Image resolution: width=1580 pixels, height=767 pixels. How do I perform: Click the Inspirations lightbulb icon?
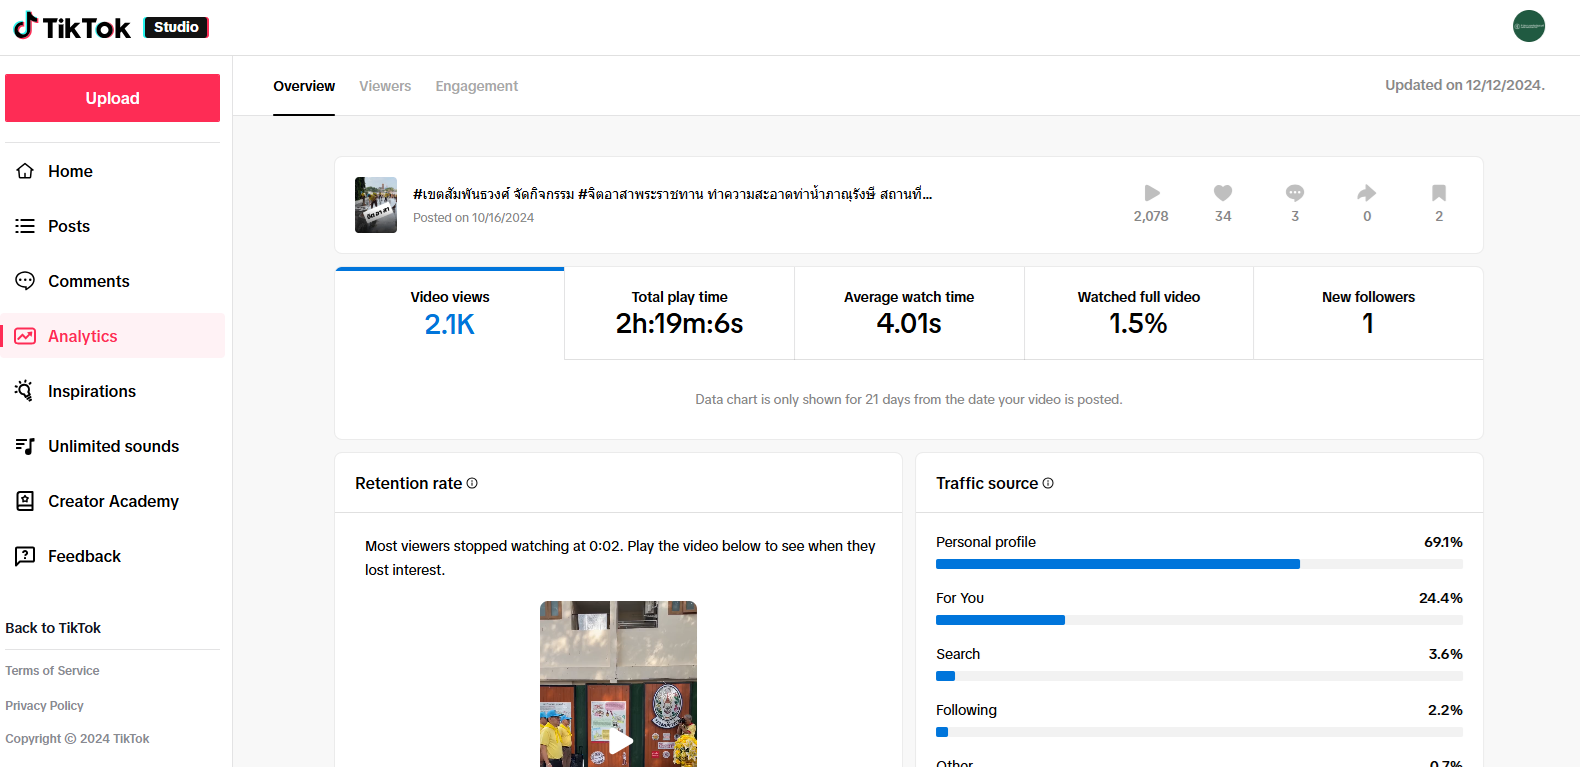[26, 391]
